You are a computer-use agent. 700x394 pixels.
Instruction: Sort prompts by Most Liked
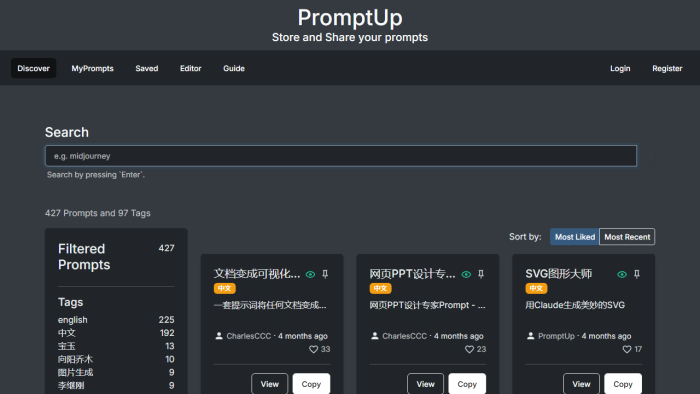coord(575,237)
